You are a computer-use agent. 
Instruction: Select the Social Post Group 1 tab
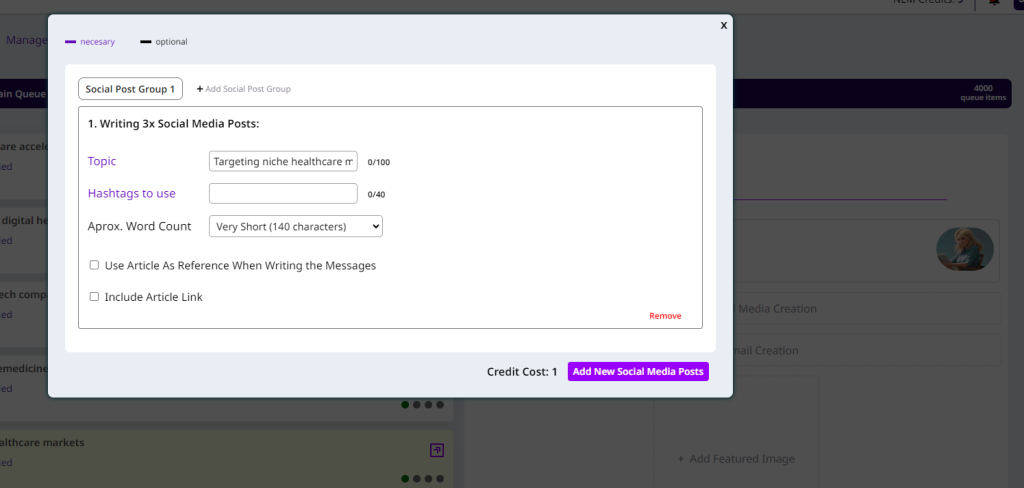[130, 89]
